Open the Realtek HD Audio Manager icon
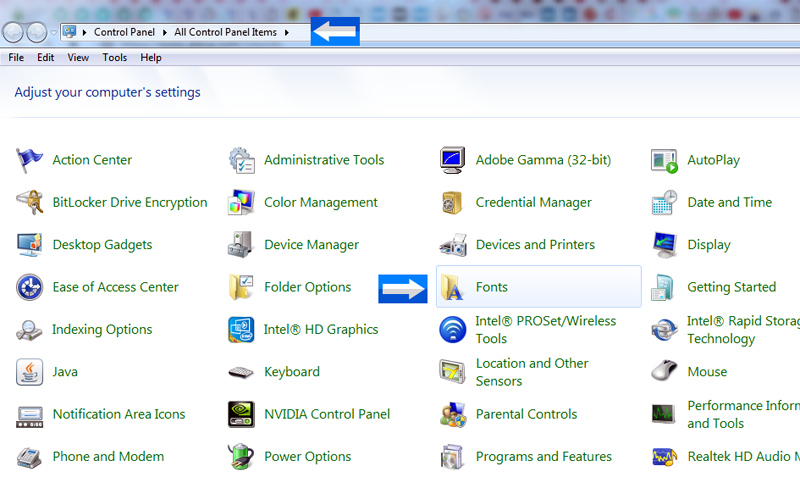This screenshot has height=483, width=800. click(664, 456)
